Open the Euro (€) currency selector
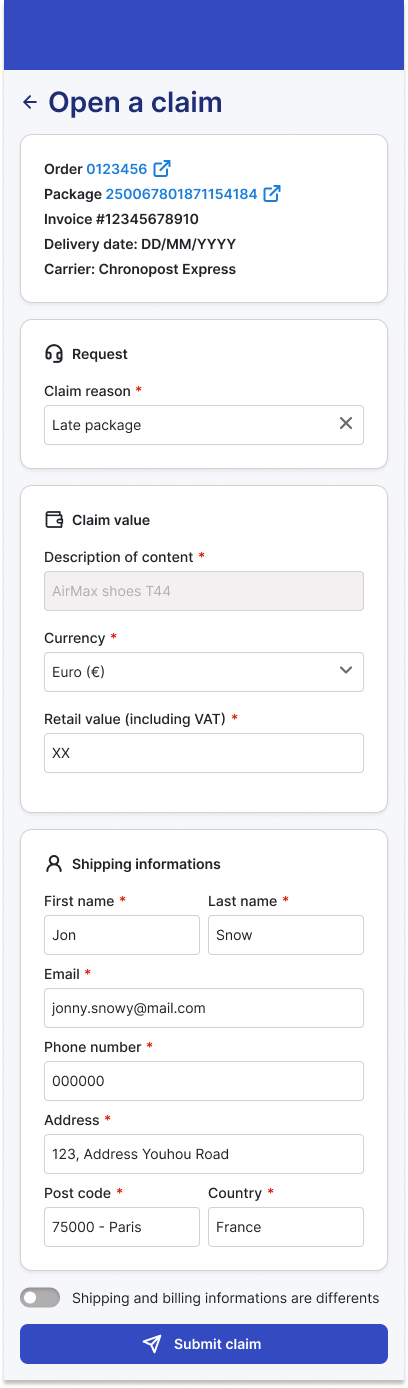The width and height of the screenshot is (408, 1388). [x=204, y=672]
